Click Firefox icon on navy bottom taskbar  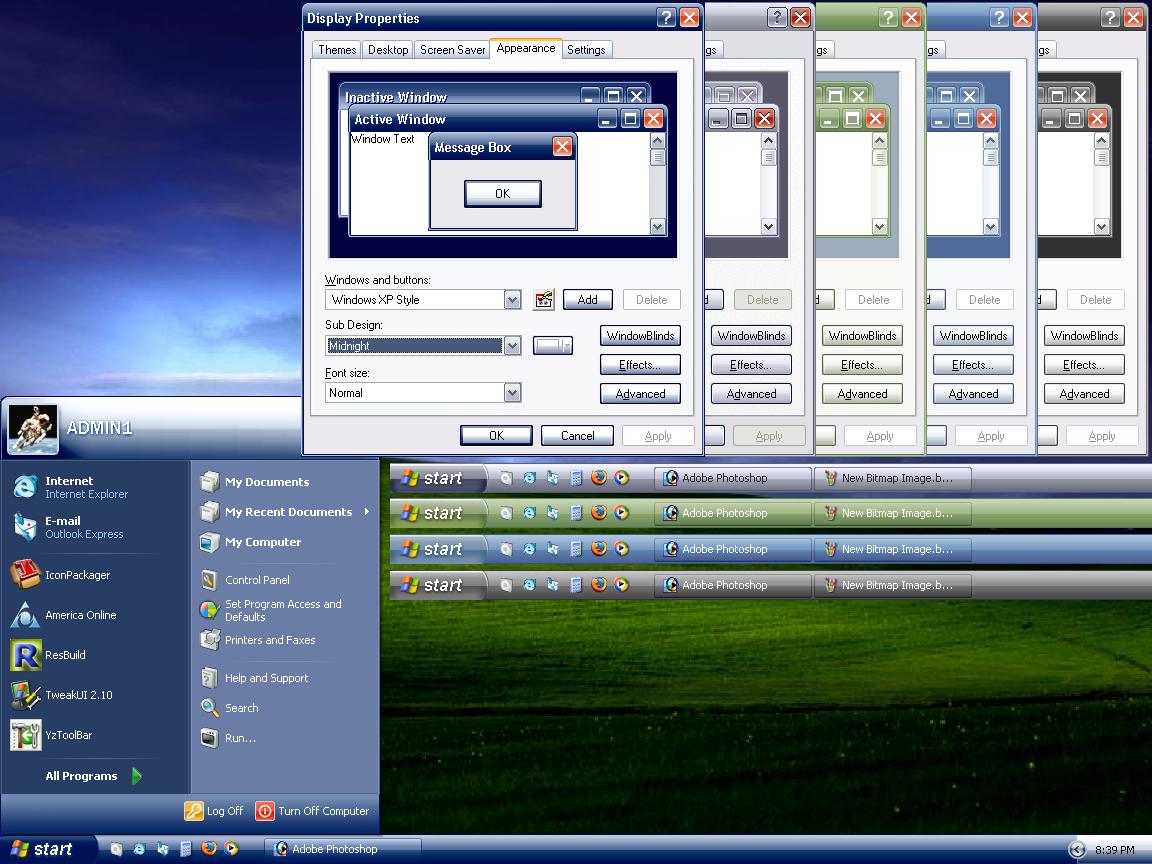[209, 849]
